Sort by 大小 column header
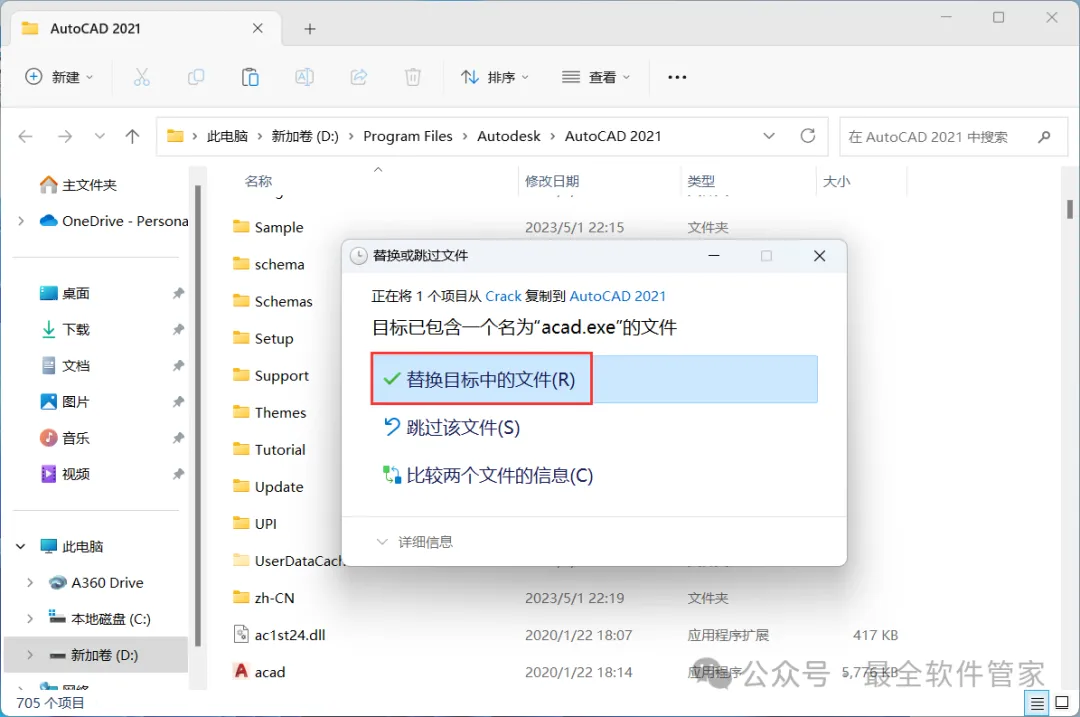This screenshot has width=1080, height=717. click(837, 181)
